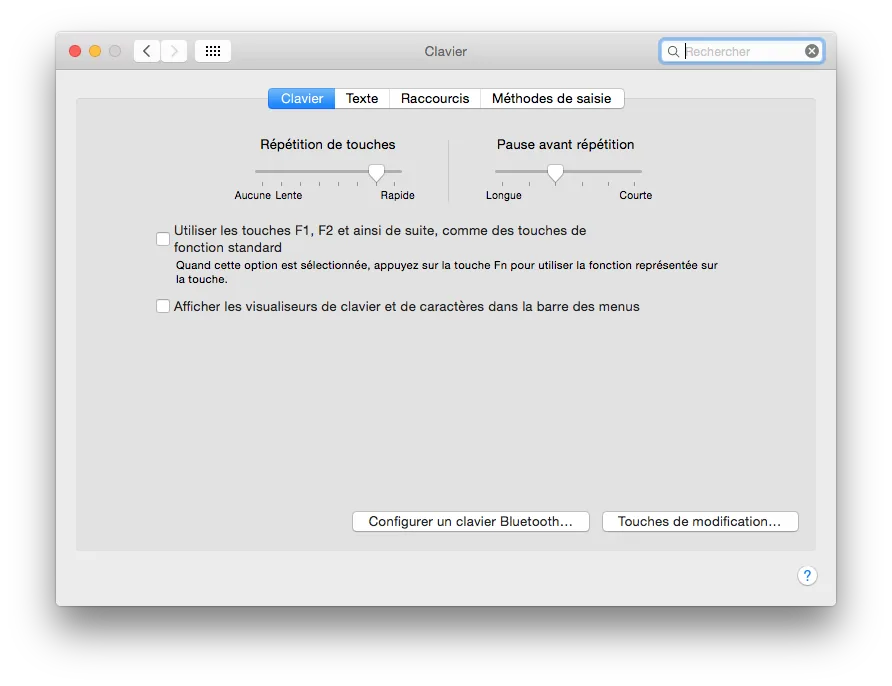The height and width of the screenshot is (686, 892).
Task: Click the Pause avant répétition slider knob
Action: tap(555, 173)
